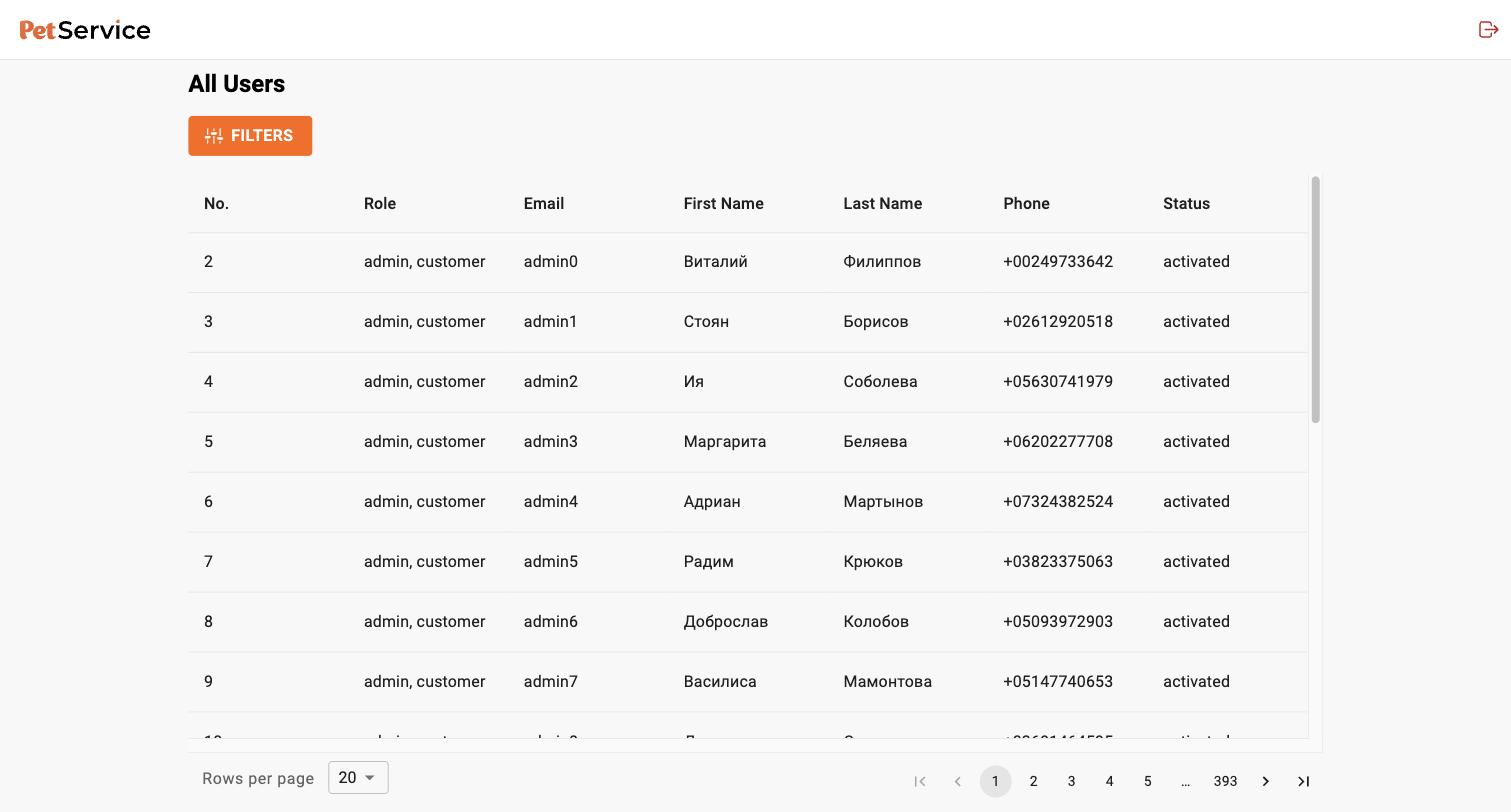
Task: Click last name Борисов
Action: click(x=876, y=321)
